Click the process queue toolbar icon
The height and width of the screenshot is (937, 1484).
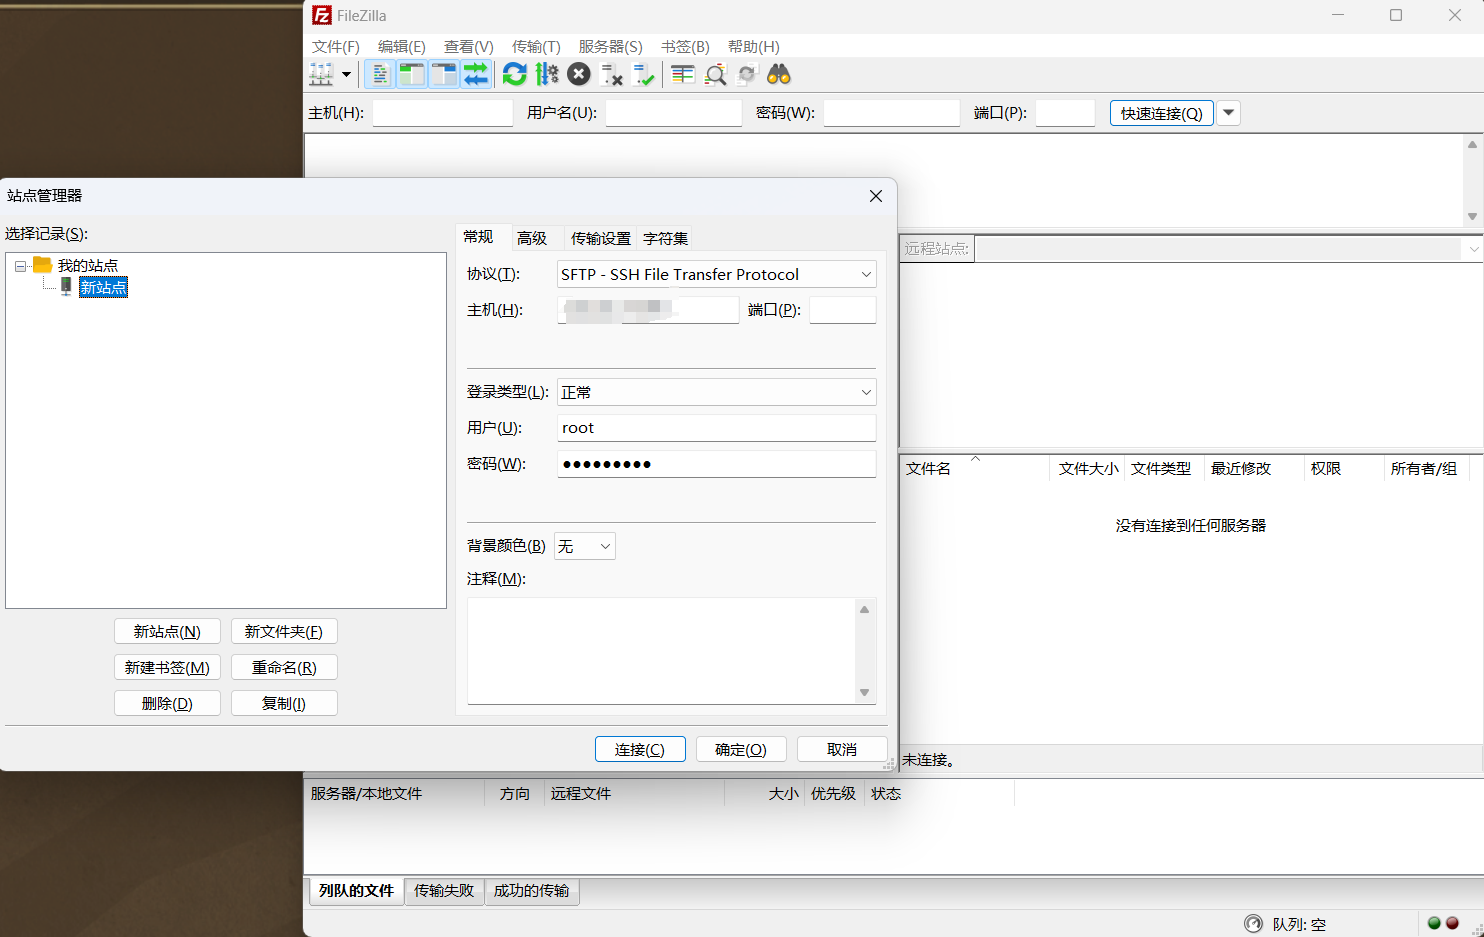click(547, 74)
